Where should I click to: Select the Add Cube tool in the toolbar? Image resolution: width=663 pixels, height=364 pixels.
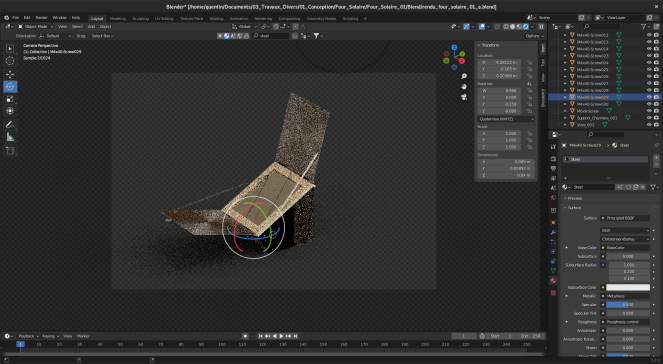(10, 151)
